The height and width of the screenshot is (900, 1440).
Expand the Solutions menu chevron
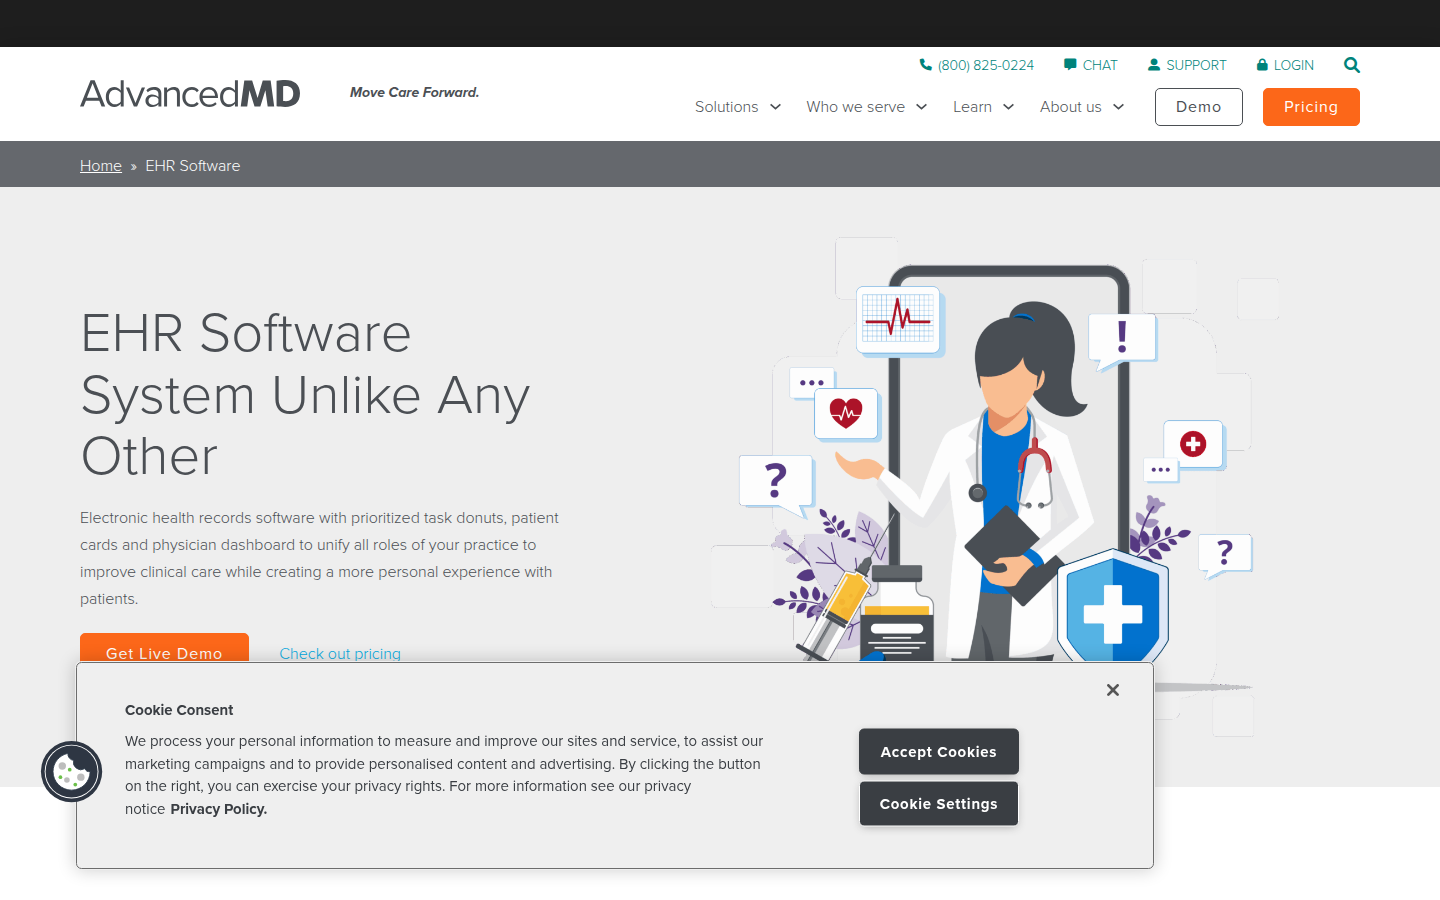[775, 107]
